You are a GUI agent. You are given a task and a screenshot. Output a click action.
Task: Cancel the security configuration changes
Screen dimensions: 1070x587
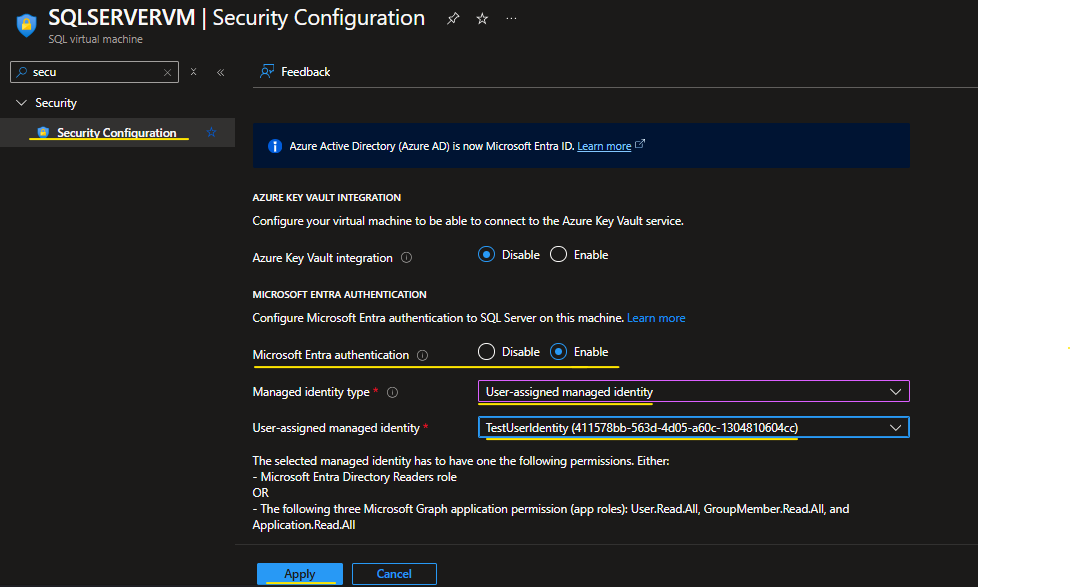point(394,574)
